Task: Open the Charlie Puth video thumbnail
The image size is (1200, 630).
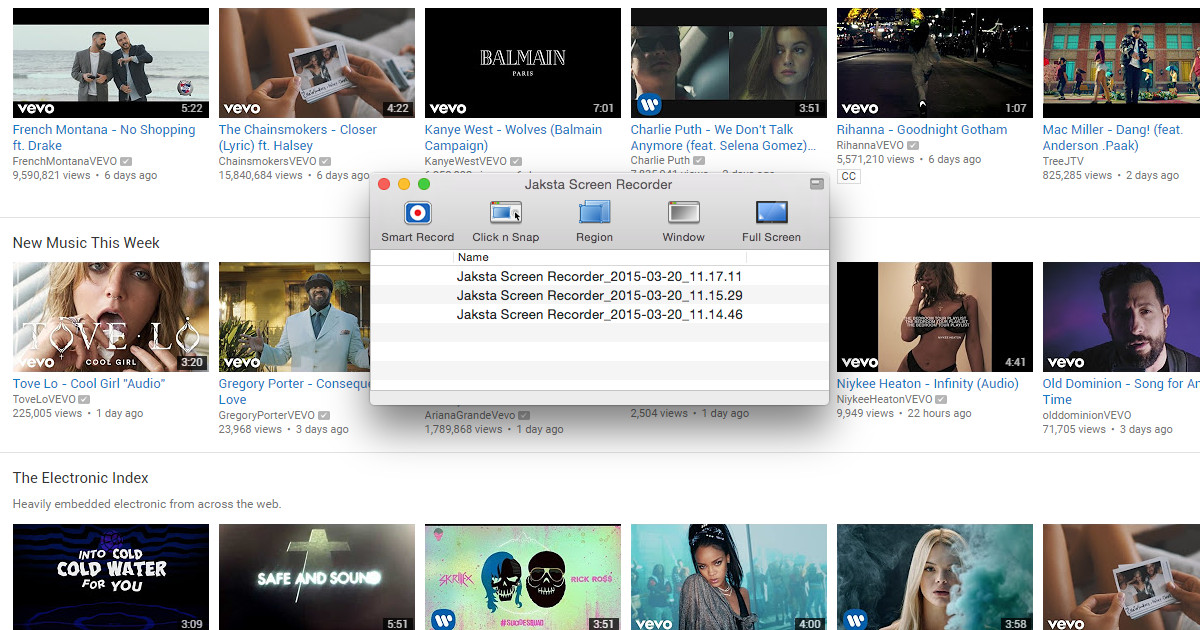Action: 729,63
